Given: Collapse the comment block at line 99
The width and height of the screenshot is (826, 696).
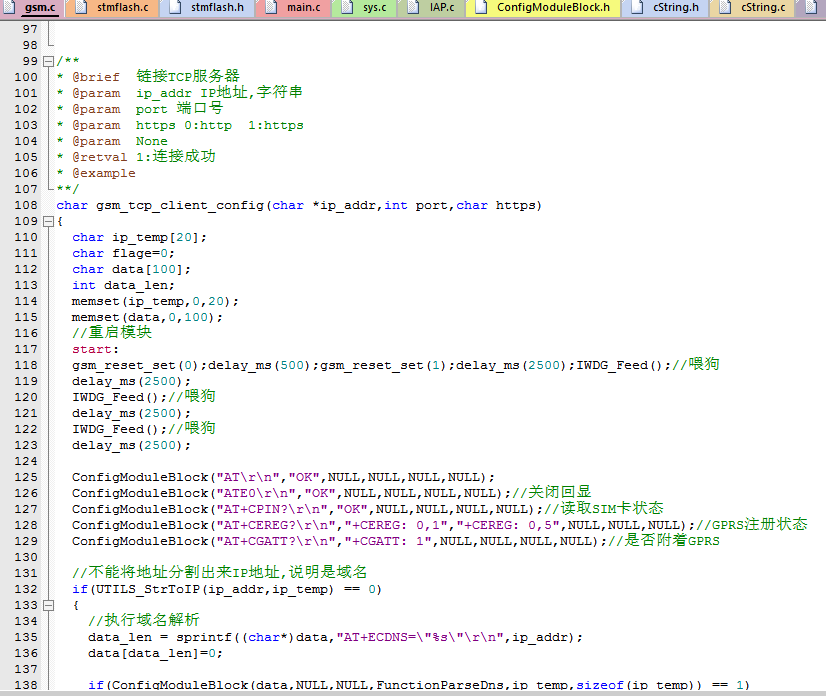Looking at the screenshot, I should tap(47, 61).
